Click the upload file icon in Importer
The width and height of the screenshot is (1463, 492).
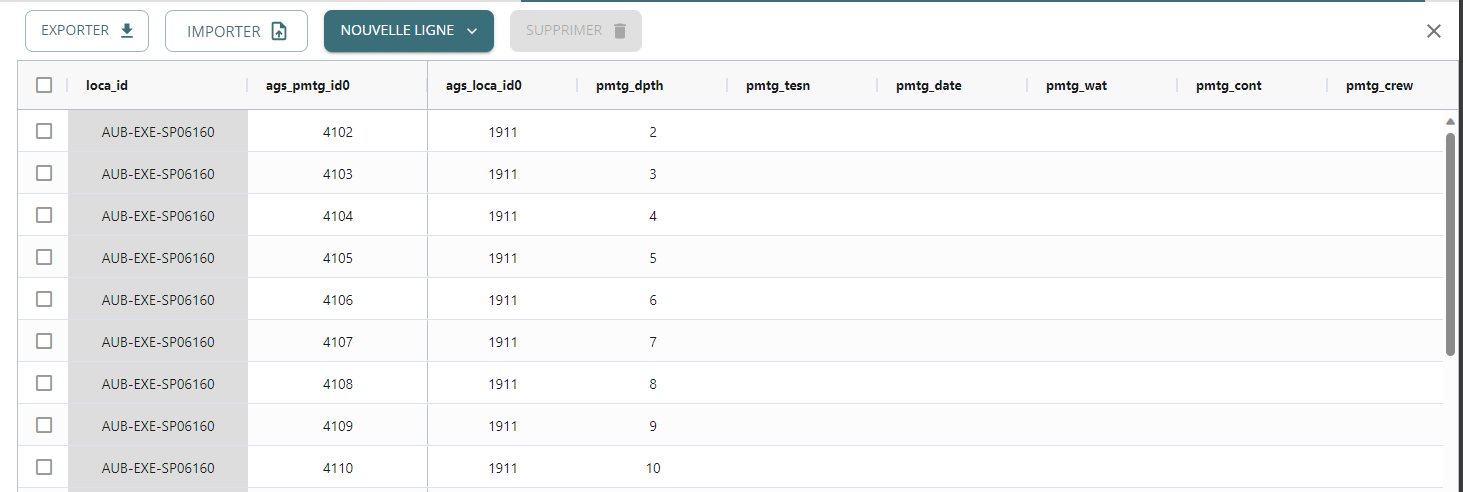coord(279,32)
